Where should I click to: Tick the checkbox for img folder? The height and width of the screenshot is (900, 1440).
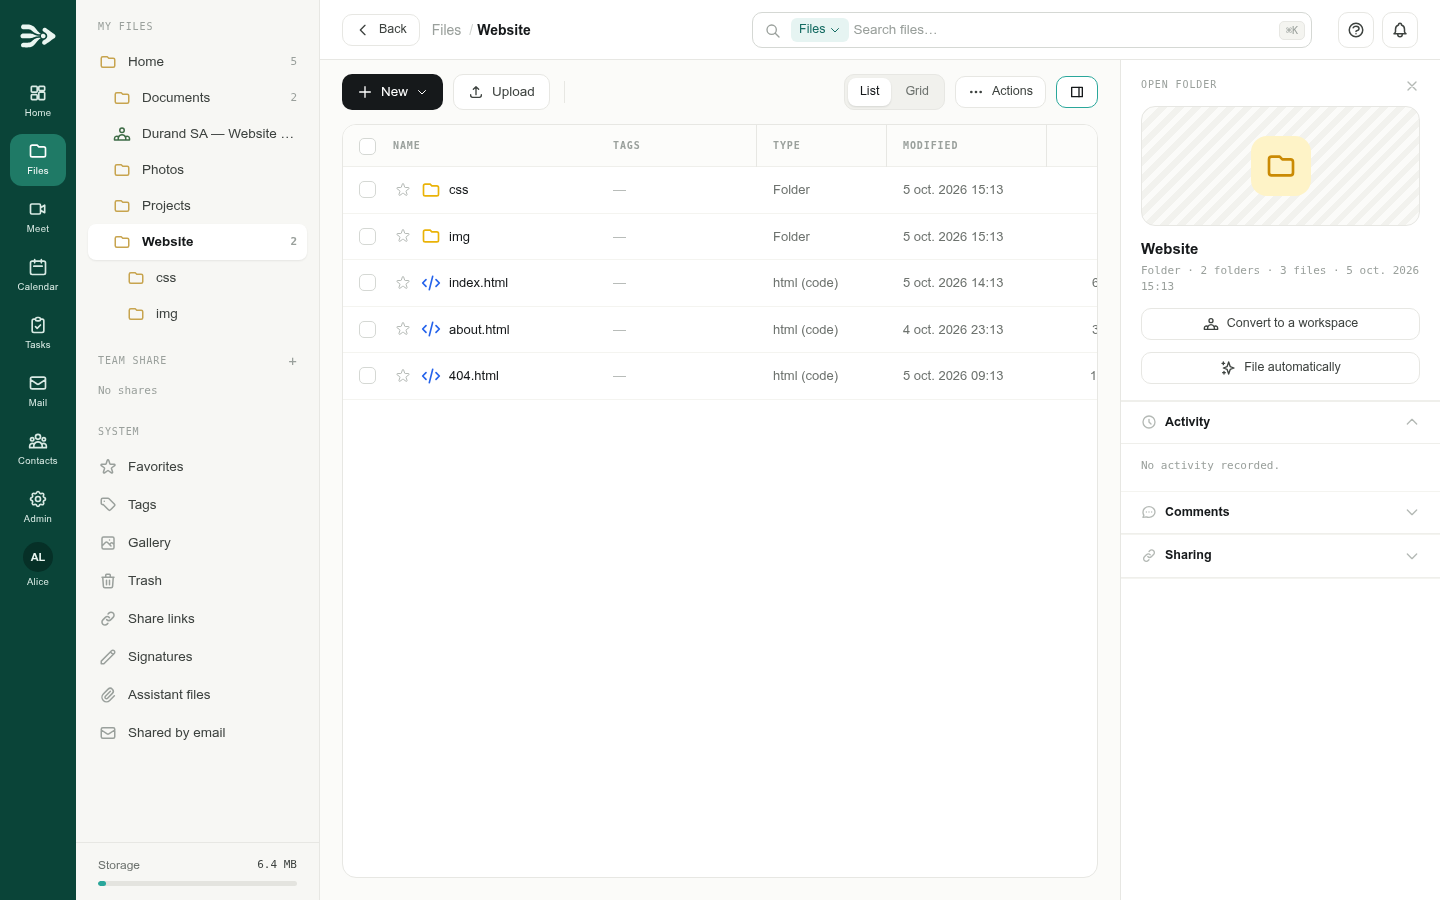point(368,236)
